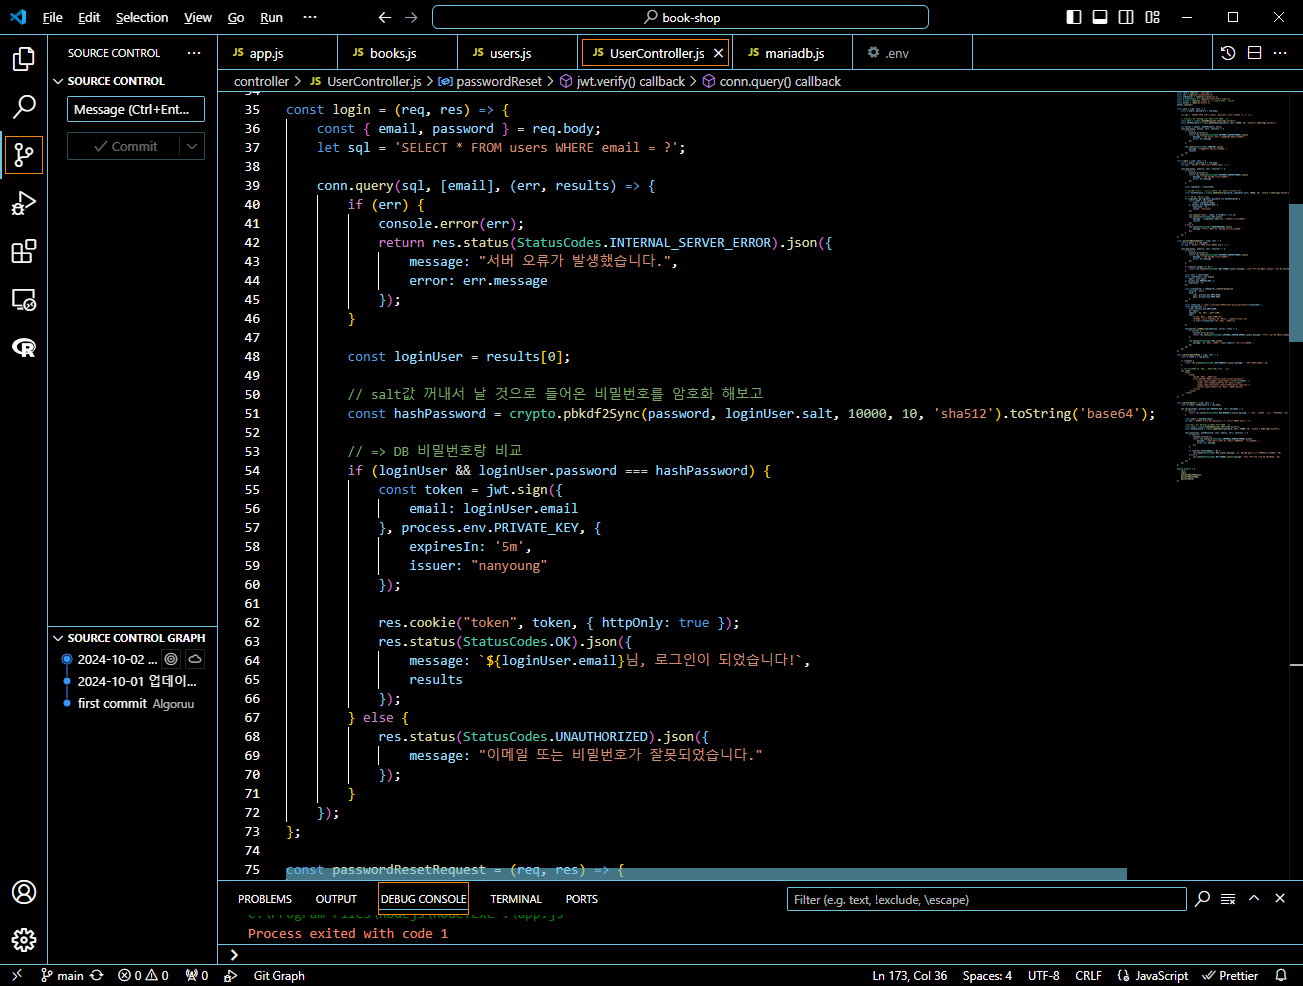View the remote target icon on 2024-10-02 commit

click(x=171, y=659)
